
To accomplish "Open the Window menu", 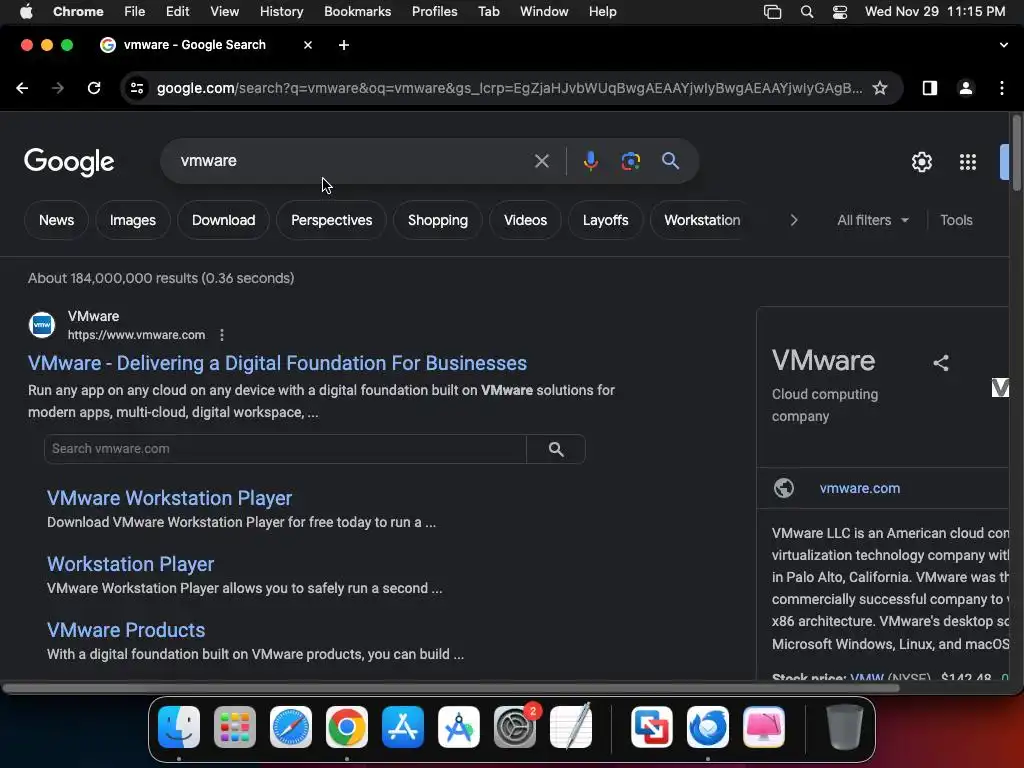I will [544, 12].
